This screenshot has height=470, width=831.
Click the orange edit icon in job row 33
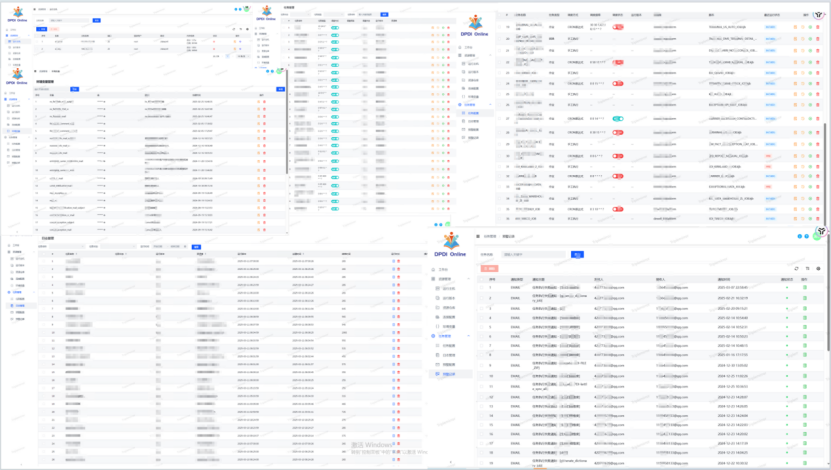tap(795, 187)
